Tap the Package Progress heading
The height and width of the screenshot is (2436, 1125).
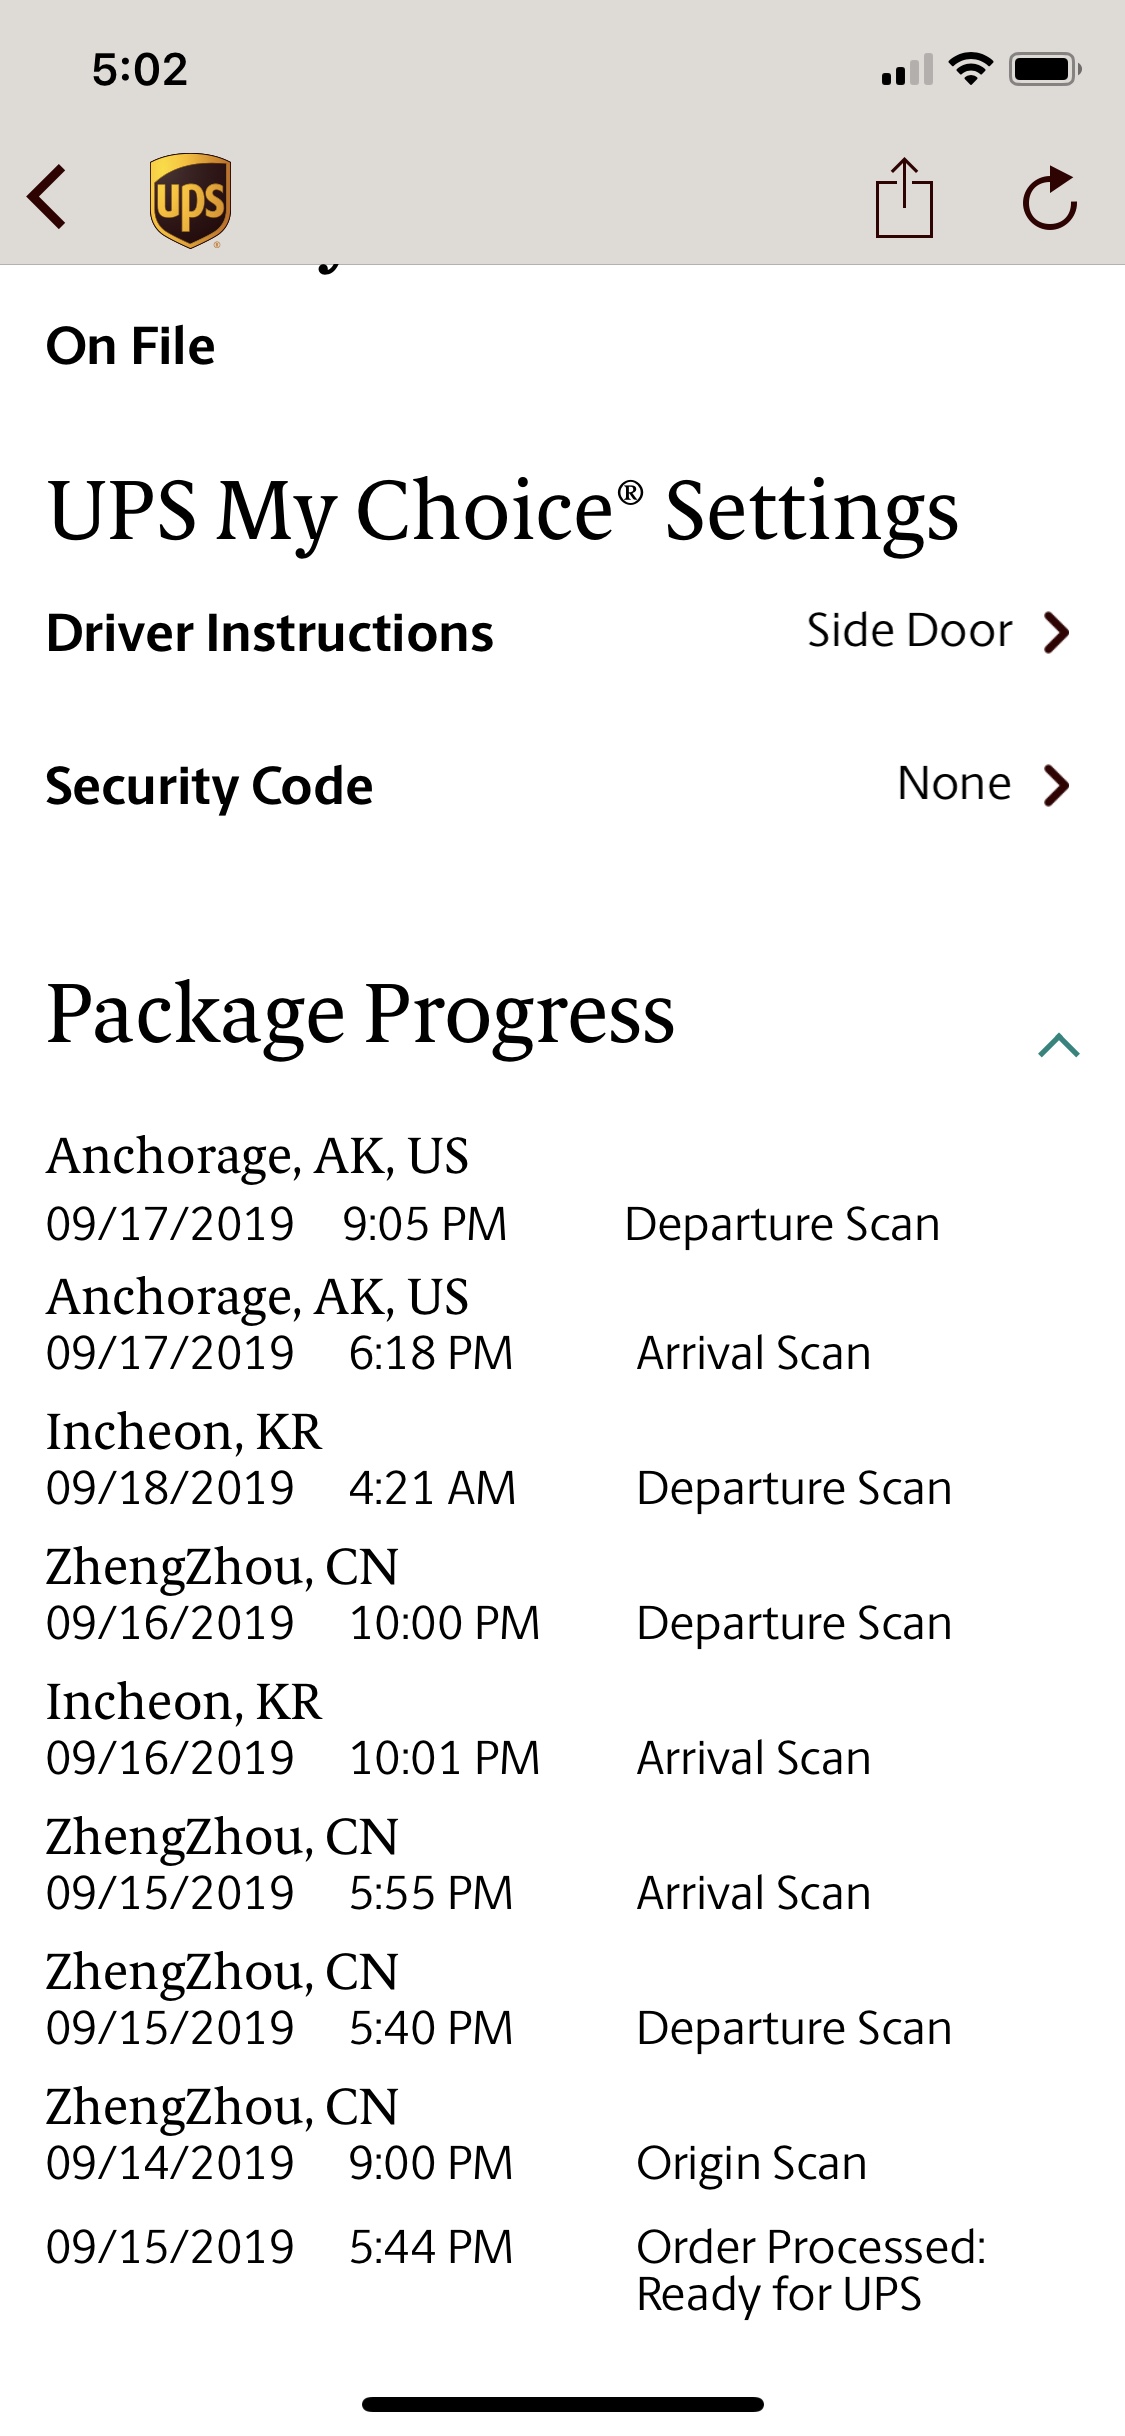361,1014
